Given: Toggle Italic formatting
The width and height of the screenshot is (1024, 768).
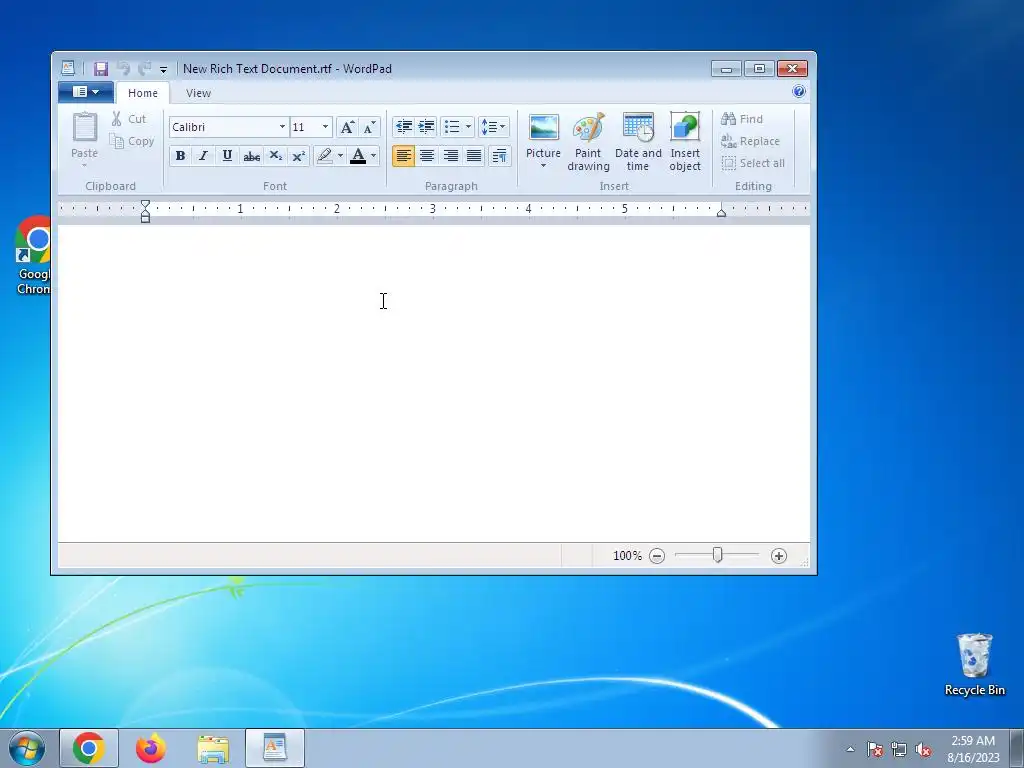Looking at the screenshot, I should pos(204,155).
